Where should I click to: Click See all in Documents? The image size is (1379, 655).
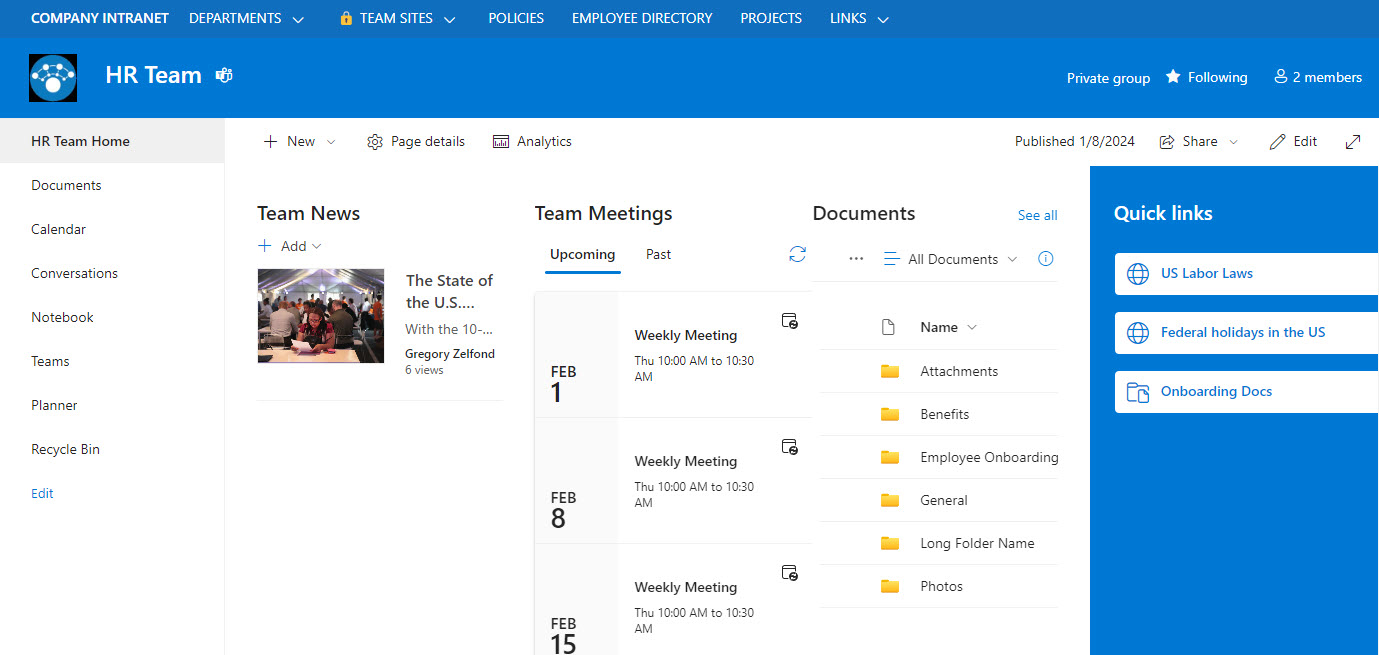(x=1037, y=215)
